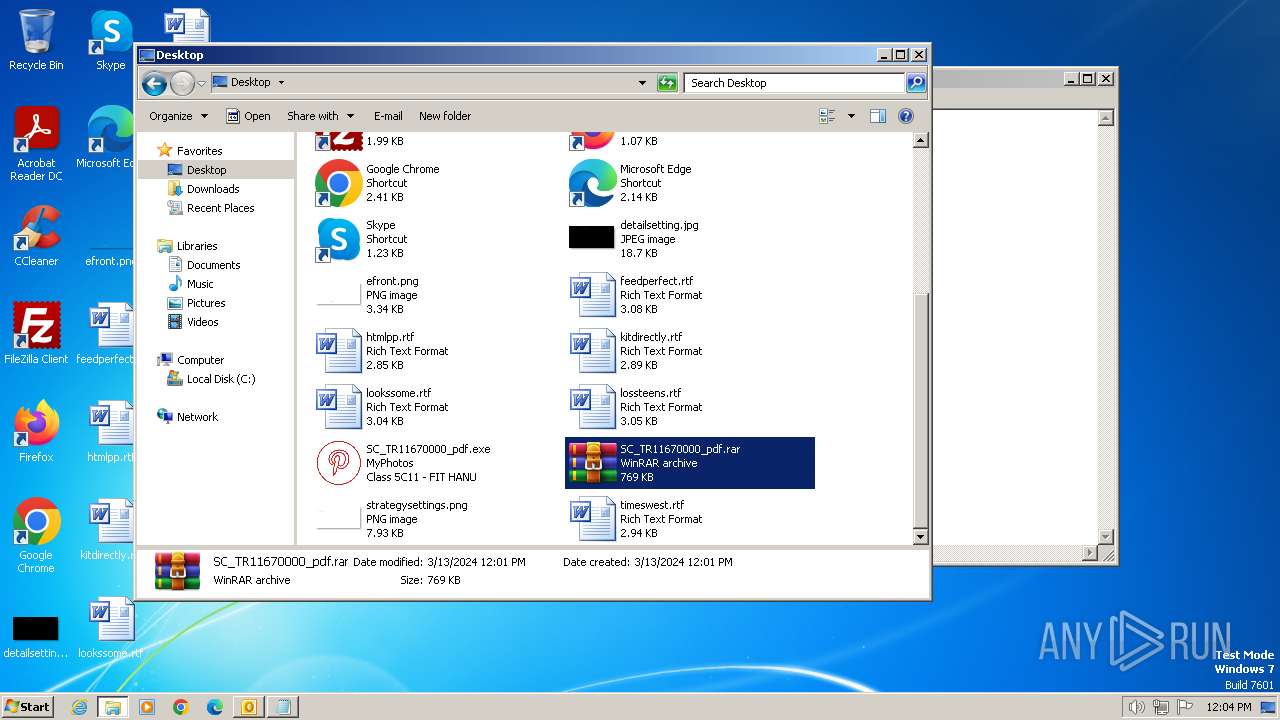Open Acrobat Reader DC desktop icon
1280x720 pixels.
point(36,144)
